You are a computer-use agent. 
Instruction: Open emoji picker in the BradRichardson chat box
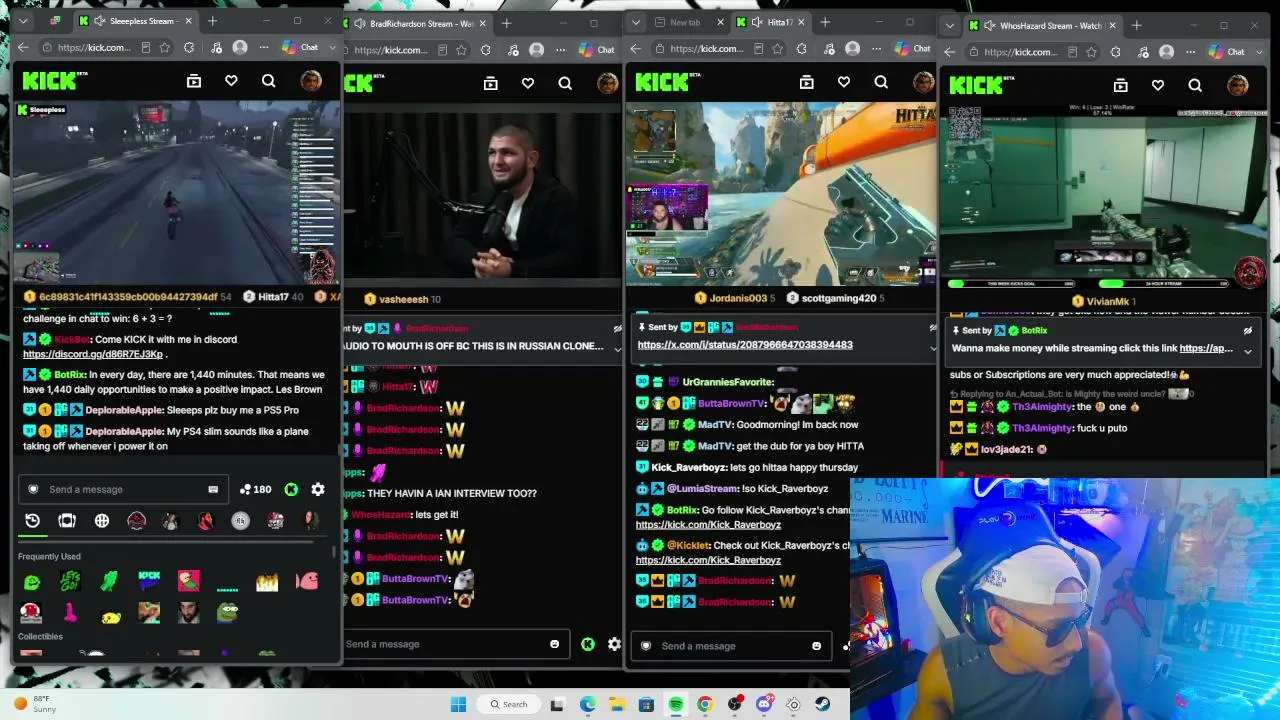[x=555, y=644]
